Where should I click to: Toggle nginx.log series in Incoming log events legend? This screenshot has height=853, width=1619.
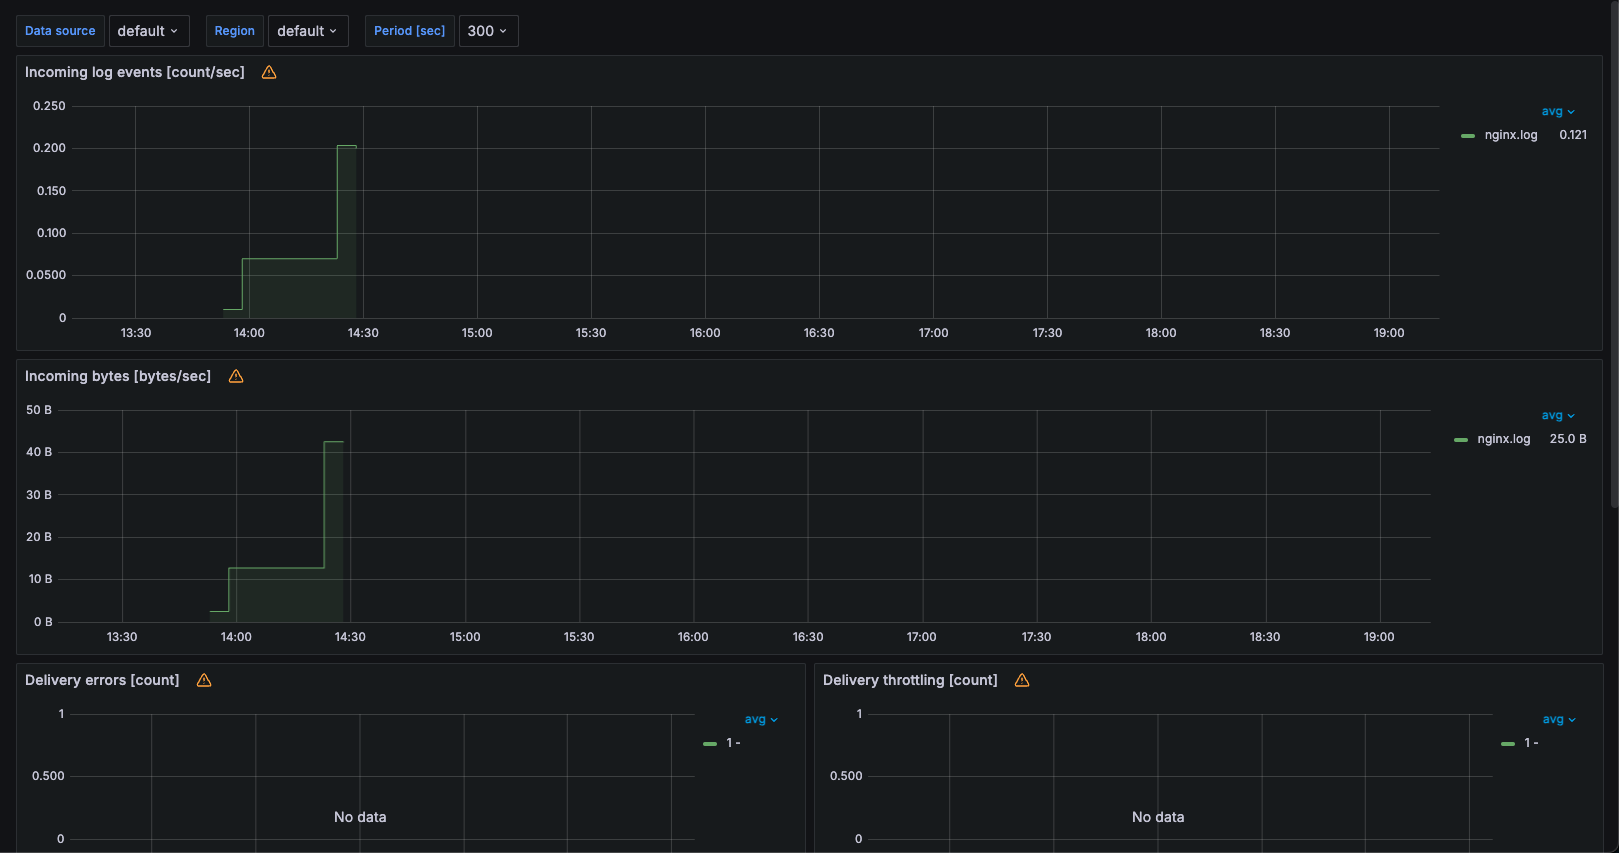[1511, 135]
